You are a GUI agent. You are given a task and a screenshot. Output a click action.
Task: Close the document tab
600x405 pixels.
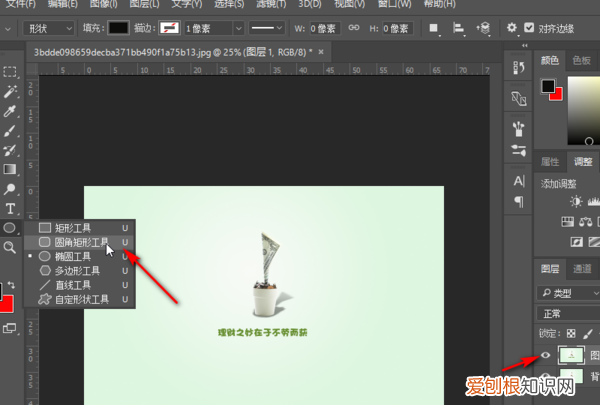coord(321,52)
